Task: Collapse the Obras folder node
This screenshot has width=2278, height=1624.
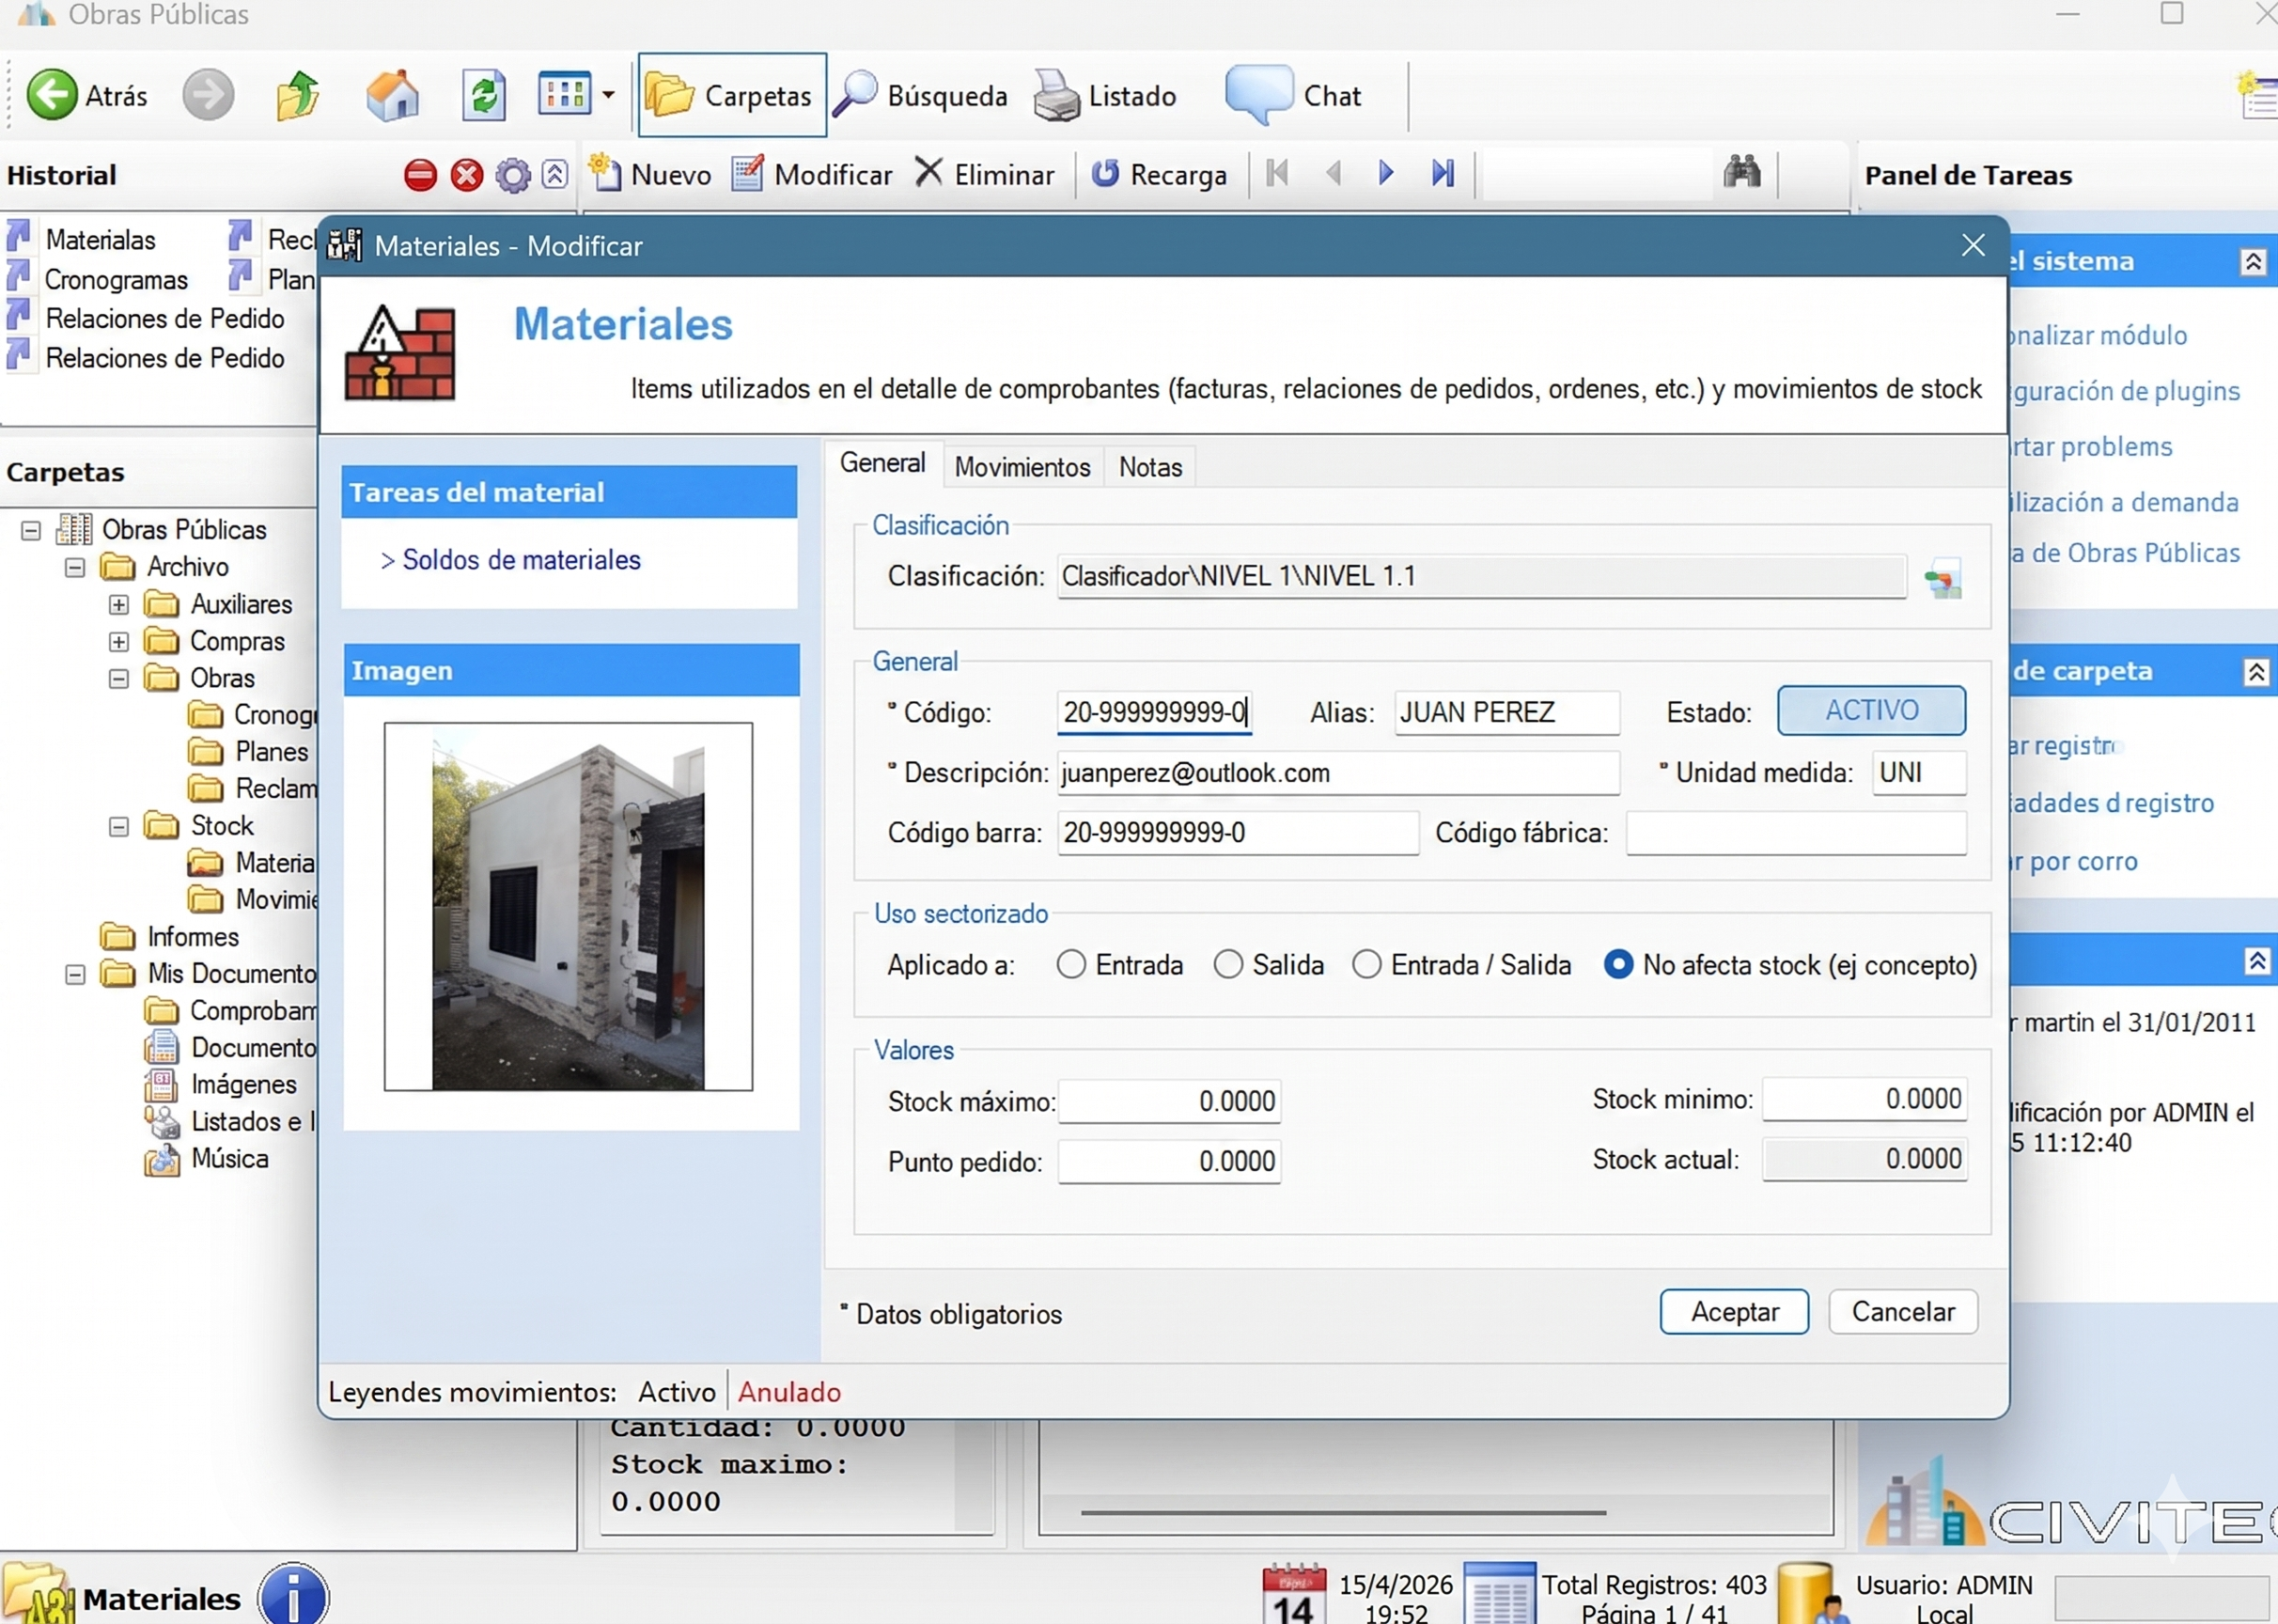Action: click(x=119, y=678)
